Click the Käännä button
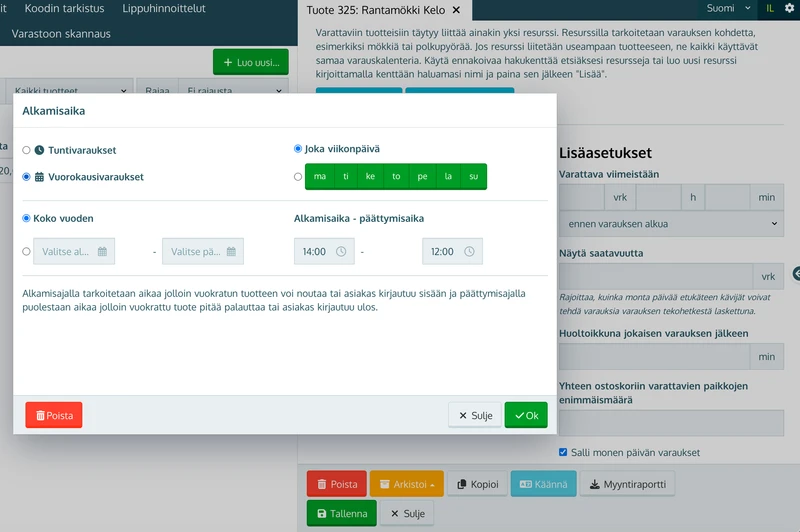 click(544, 484)
